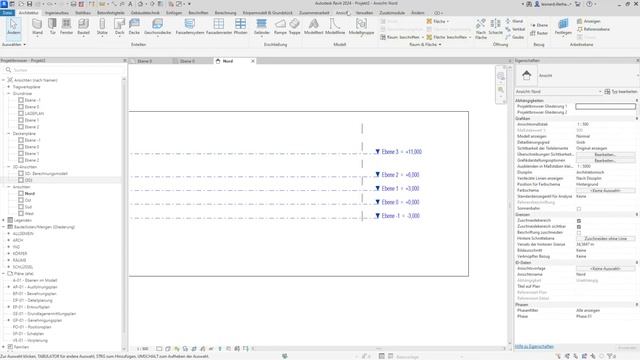Viewport: 640px width, 360px height.
Task: Click Keine Auswahl button for Ansichtsvorlage
Action: 605,269
